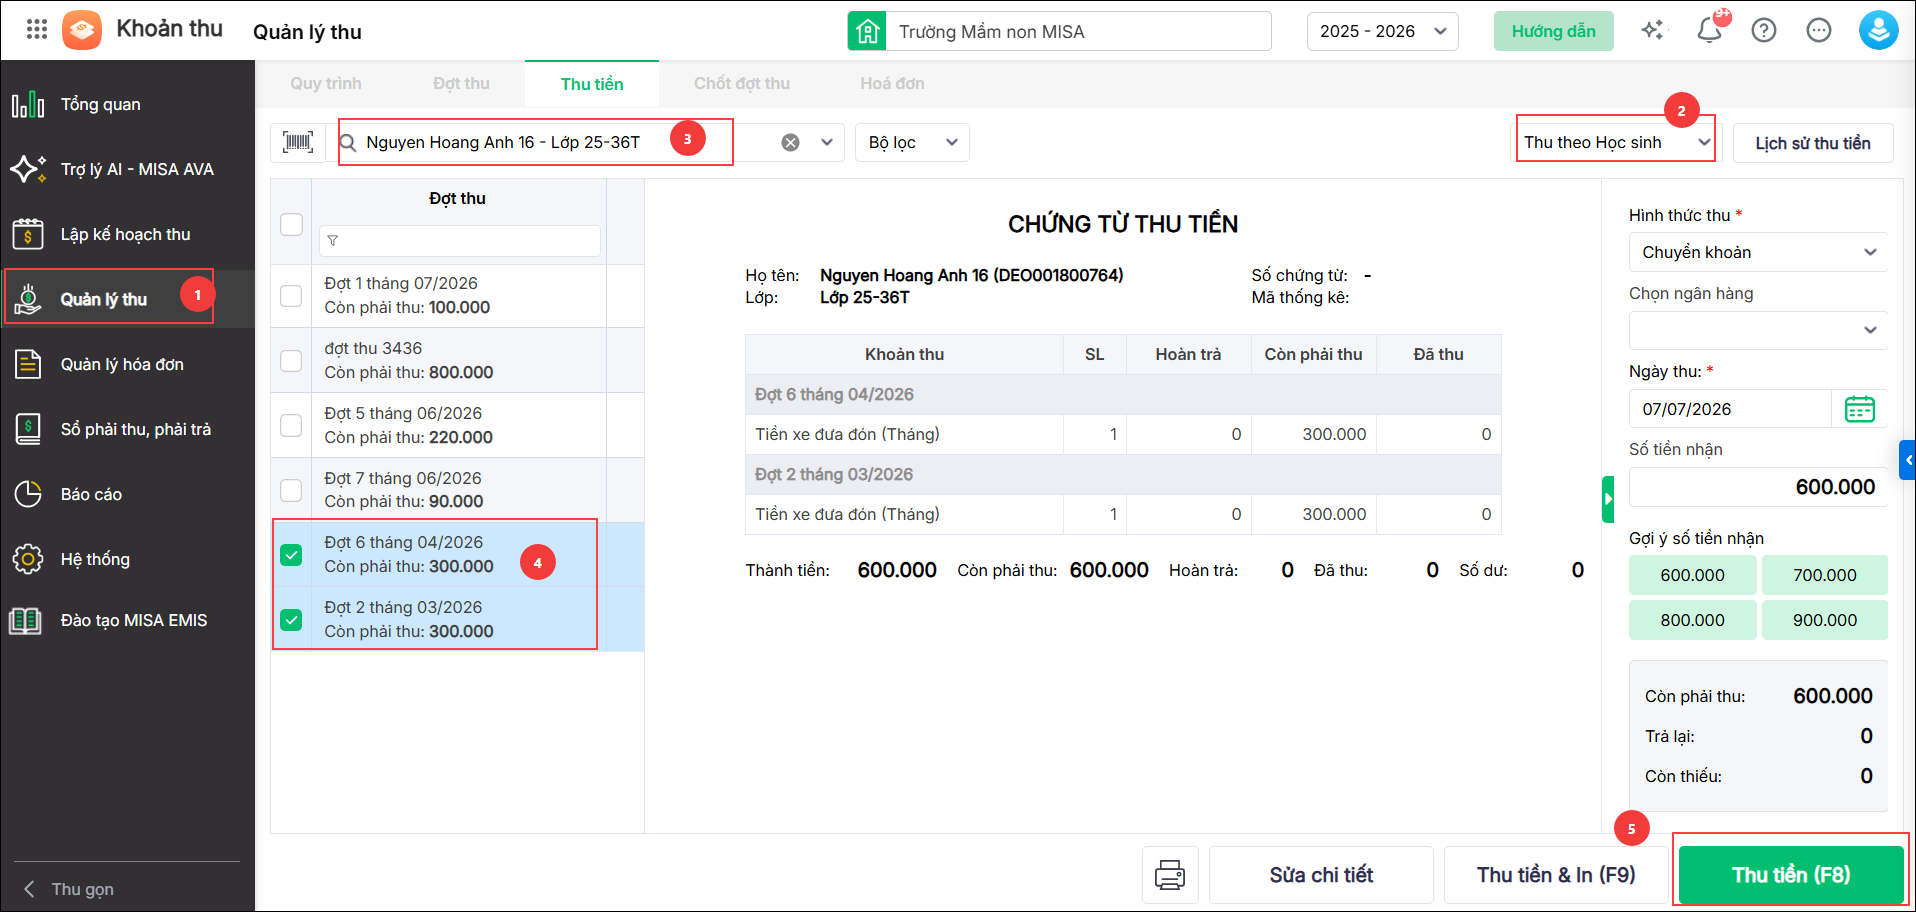Click the Khoản thu column header
Viewport: 1916px width, 912px height.
[904, 354]
